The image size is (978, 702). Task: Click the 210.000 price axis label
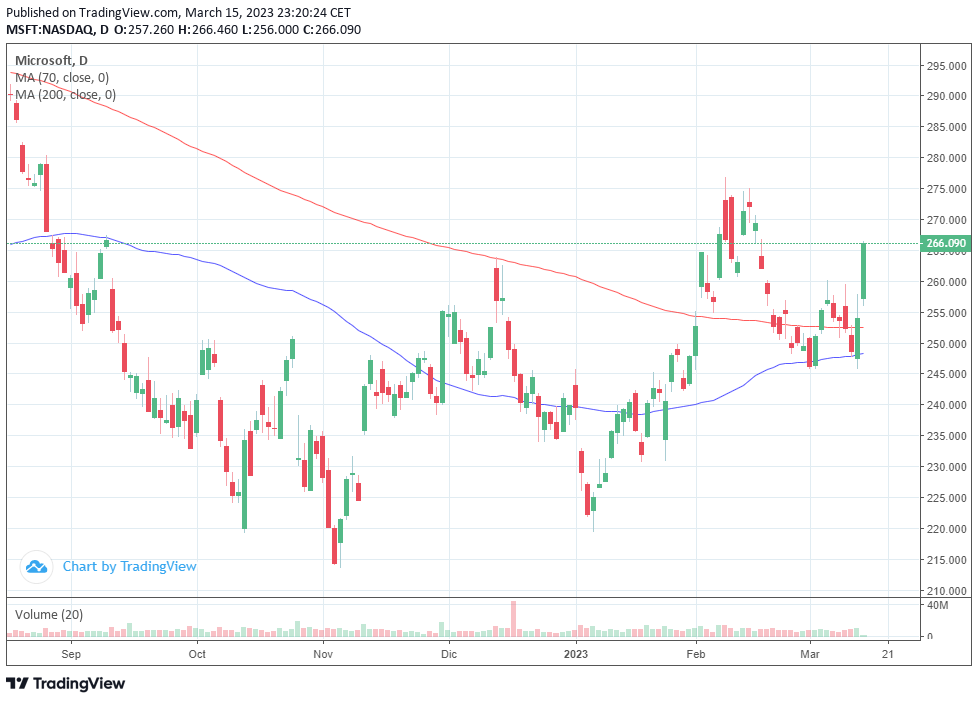(x=947, y=590)
